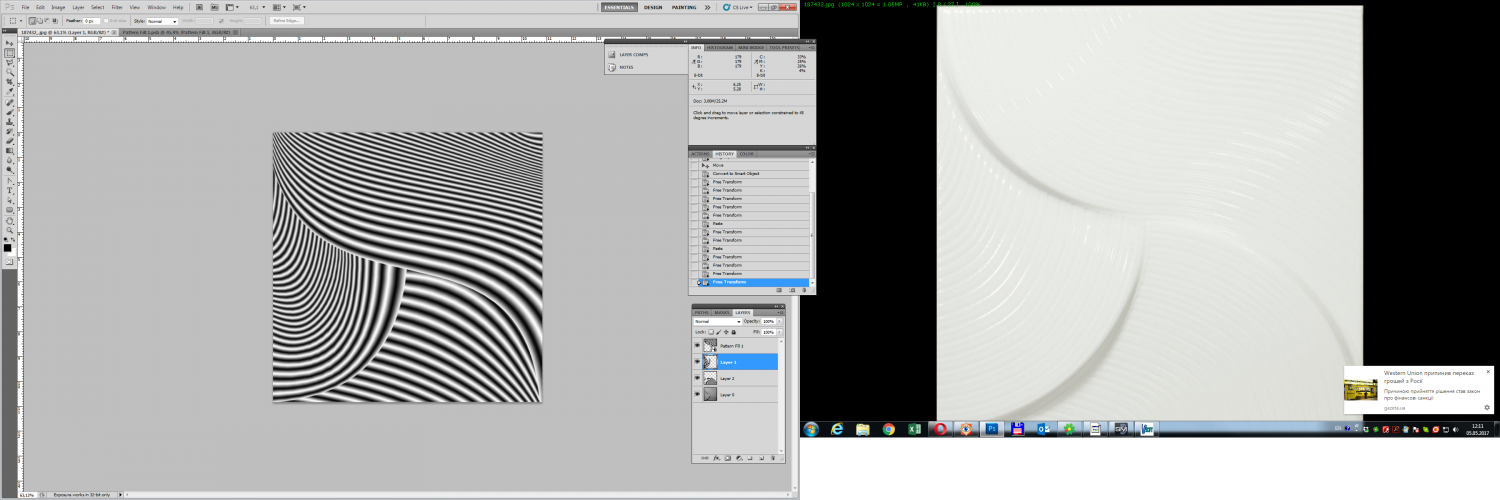Select the Rectangular Marquee tool
The width and height of the screenshot is (1500, 500).
(10, 53)
